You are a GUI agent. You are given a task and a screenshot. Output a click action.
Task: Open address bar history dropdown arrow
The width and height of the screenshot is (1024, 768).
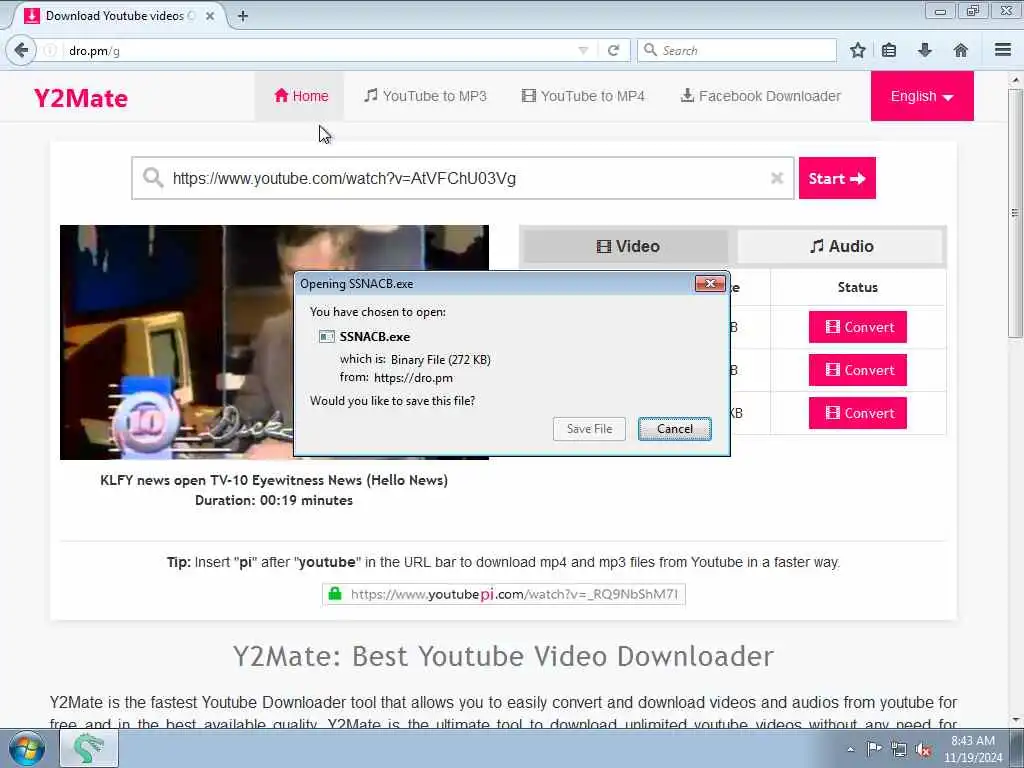pos(583,50)
